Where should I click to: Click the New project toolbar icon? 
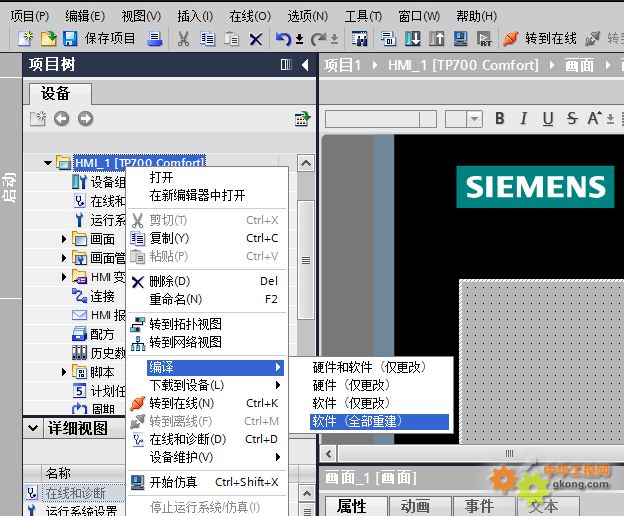pyautogui.click(x=25, y=39)
